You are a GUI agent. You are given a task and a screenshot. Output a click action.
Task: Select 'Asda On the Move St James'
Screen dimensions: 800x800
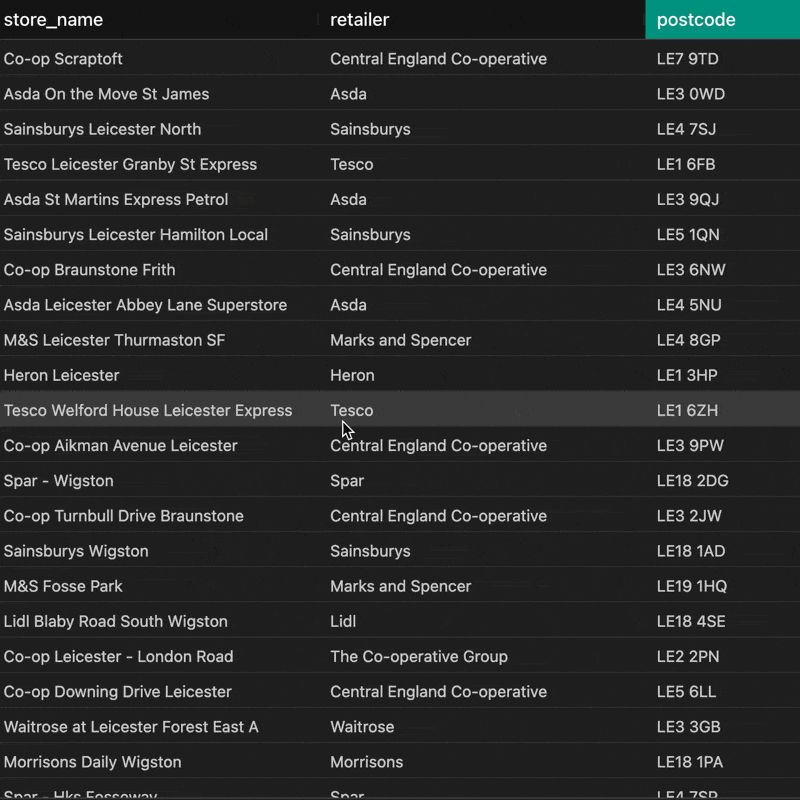click(106, 94)
